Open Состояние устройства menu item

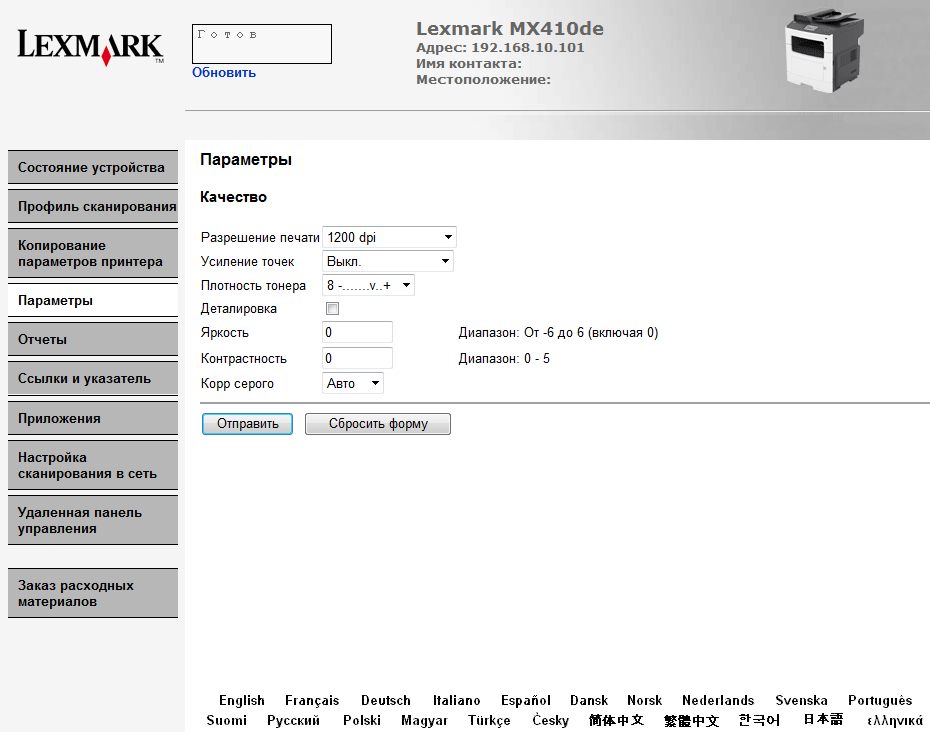pyautogui.click(x=93, y=167)
